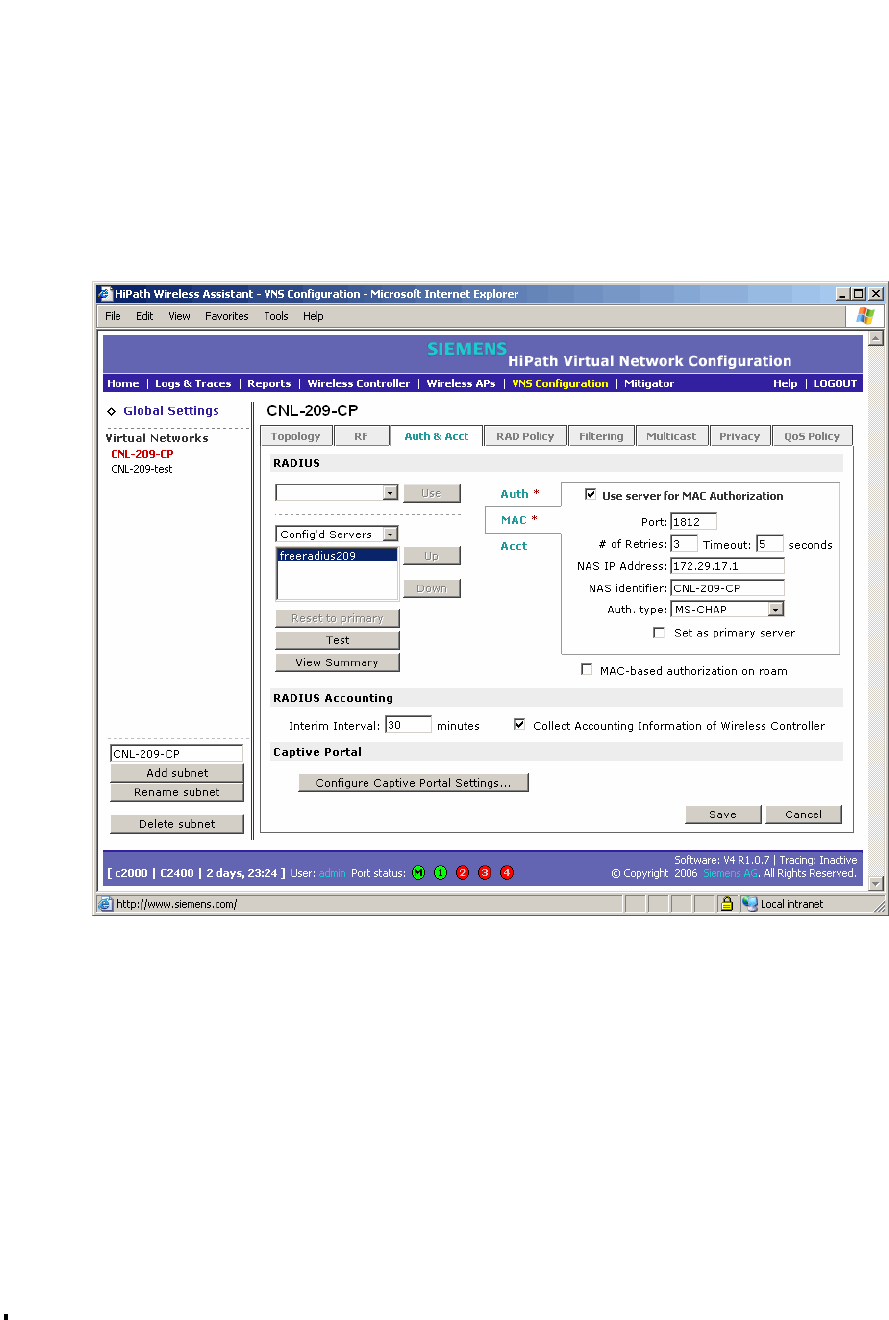This screenshot has height=1320, width=889.
Task: Switch to the Multicast tab
Action: [x=672, y=436]
